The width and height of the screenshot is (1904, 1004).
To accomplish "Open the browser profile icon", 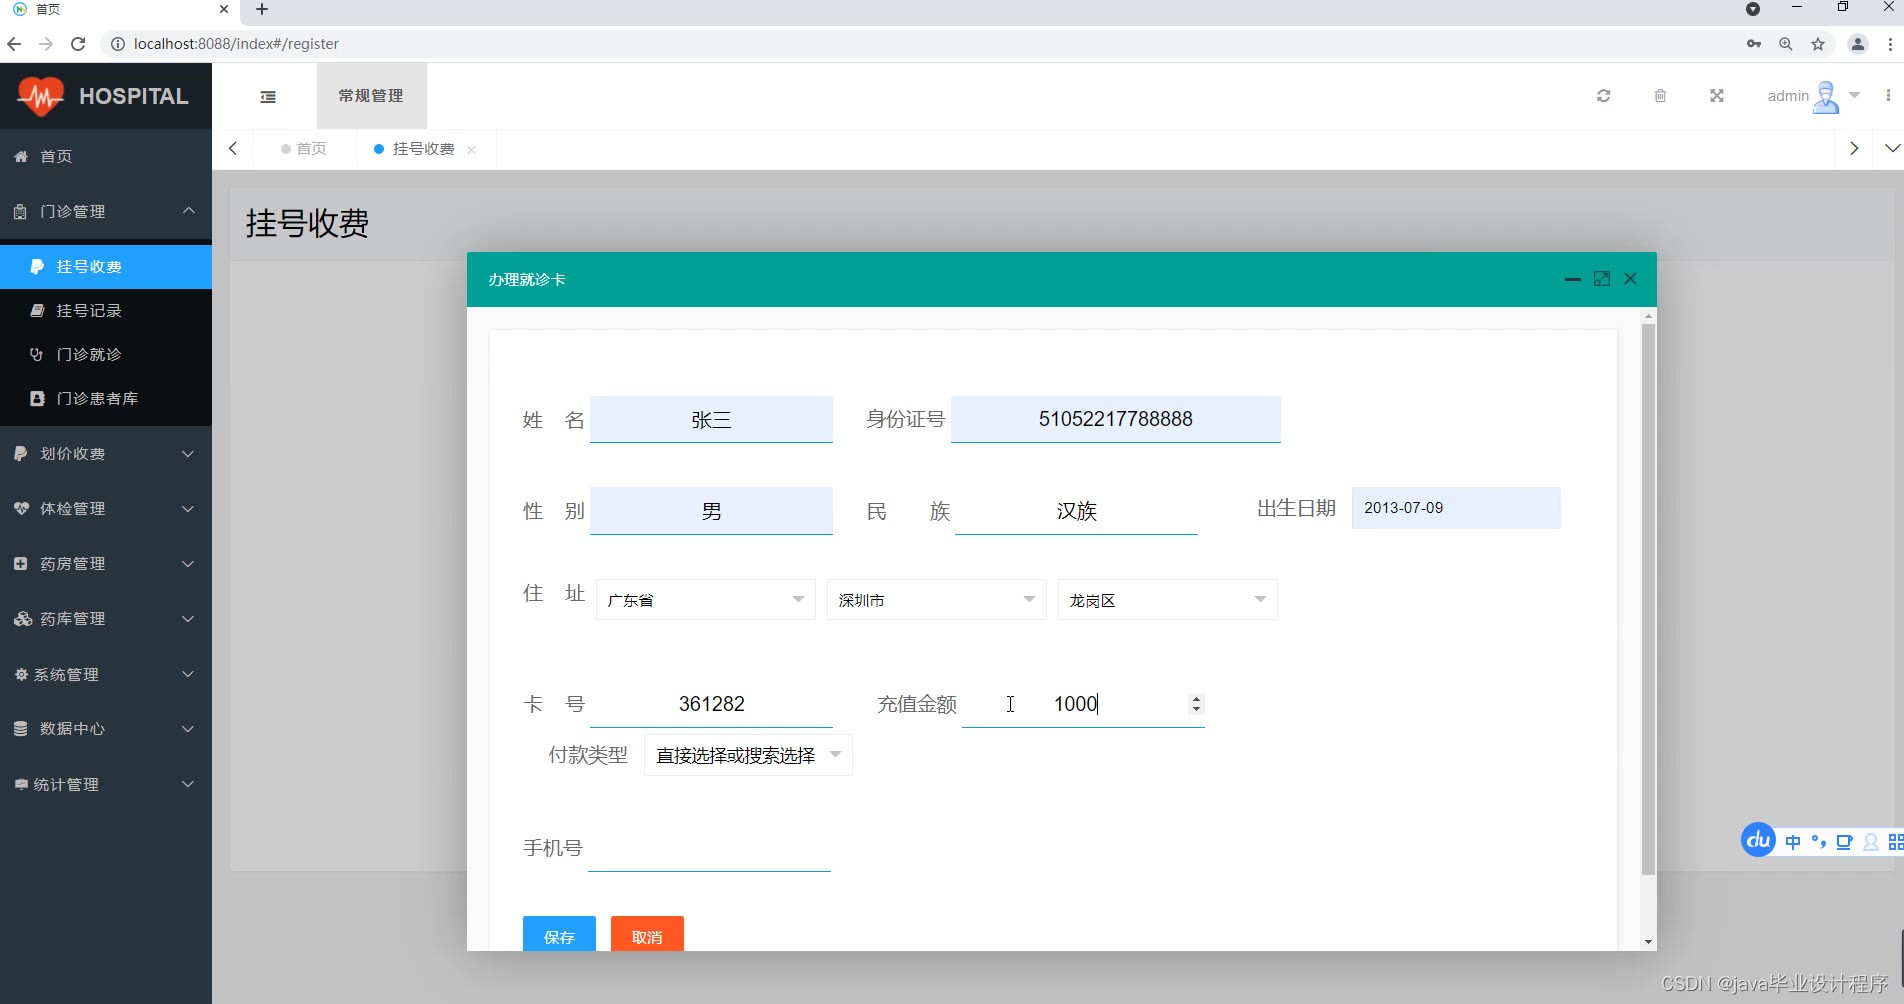I will [x=1858, y=44].
